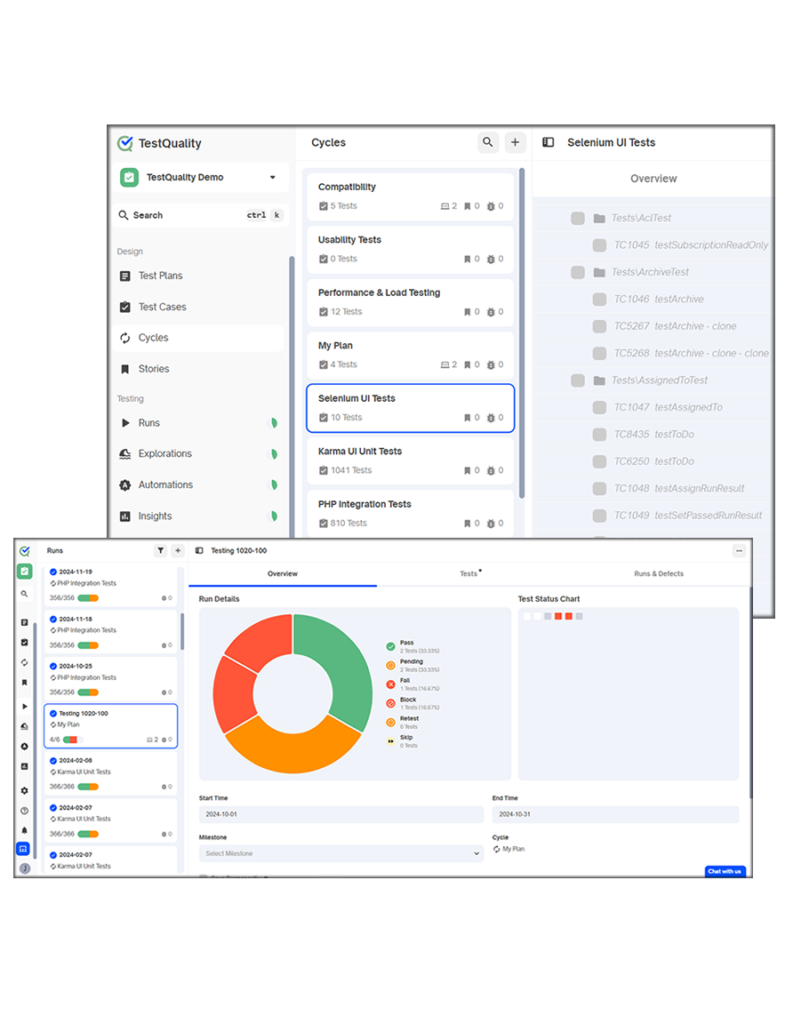Select the PHP Integration Tests cycle card
This screenshot has height=1024, width=793.
click(x=410, y=513)
